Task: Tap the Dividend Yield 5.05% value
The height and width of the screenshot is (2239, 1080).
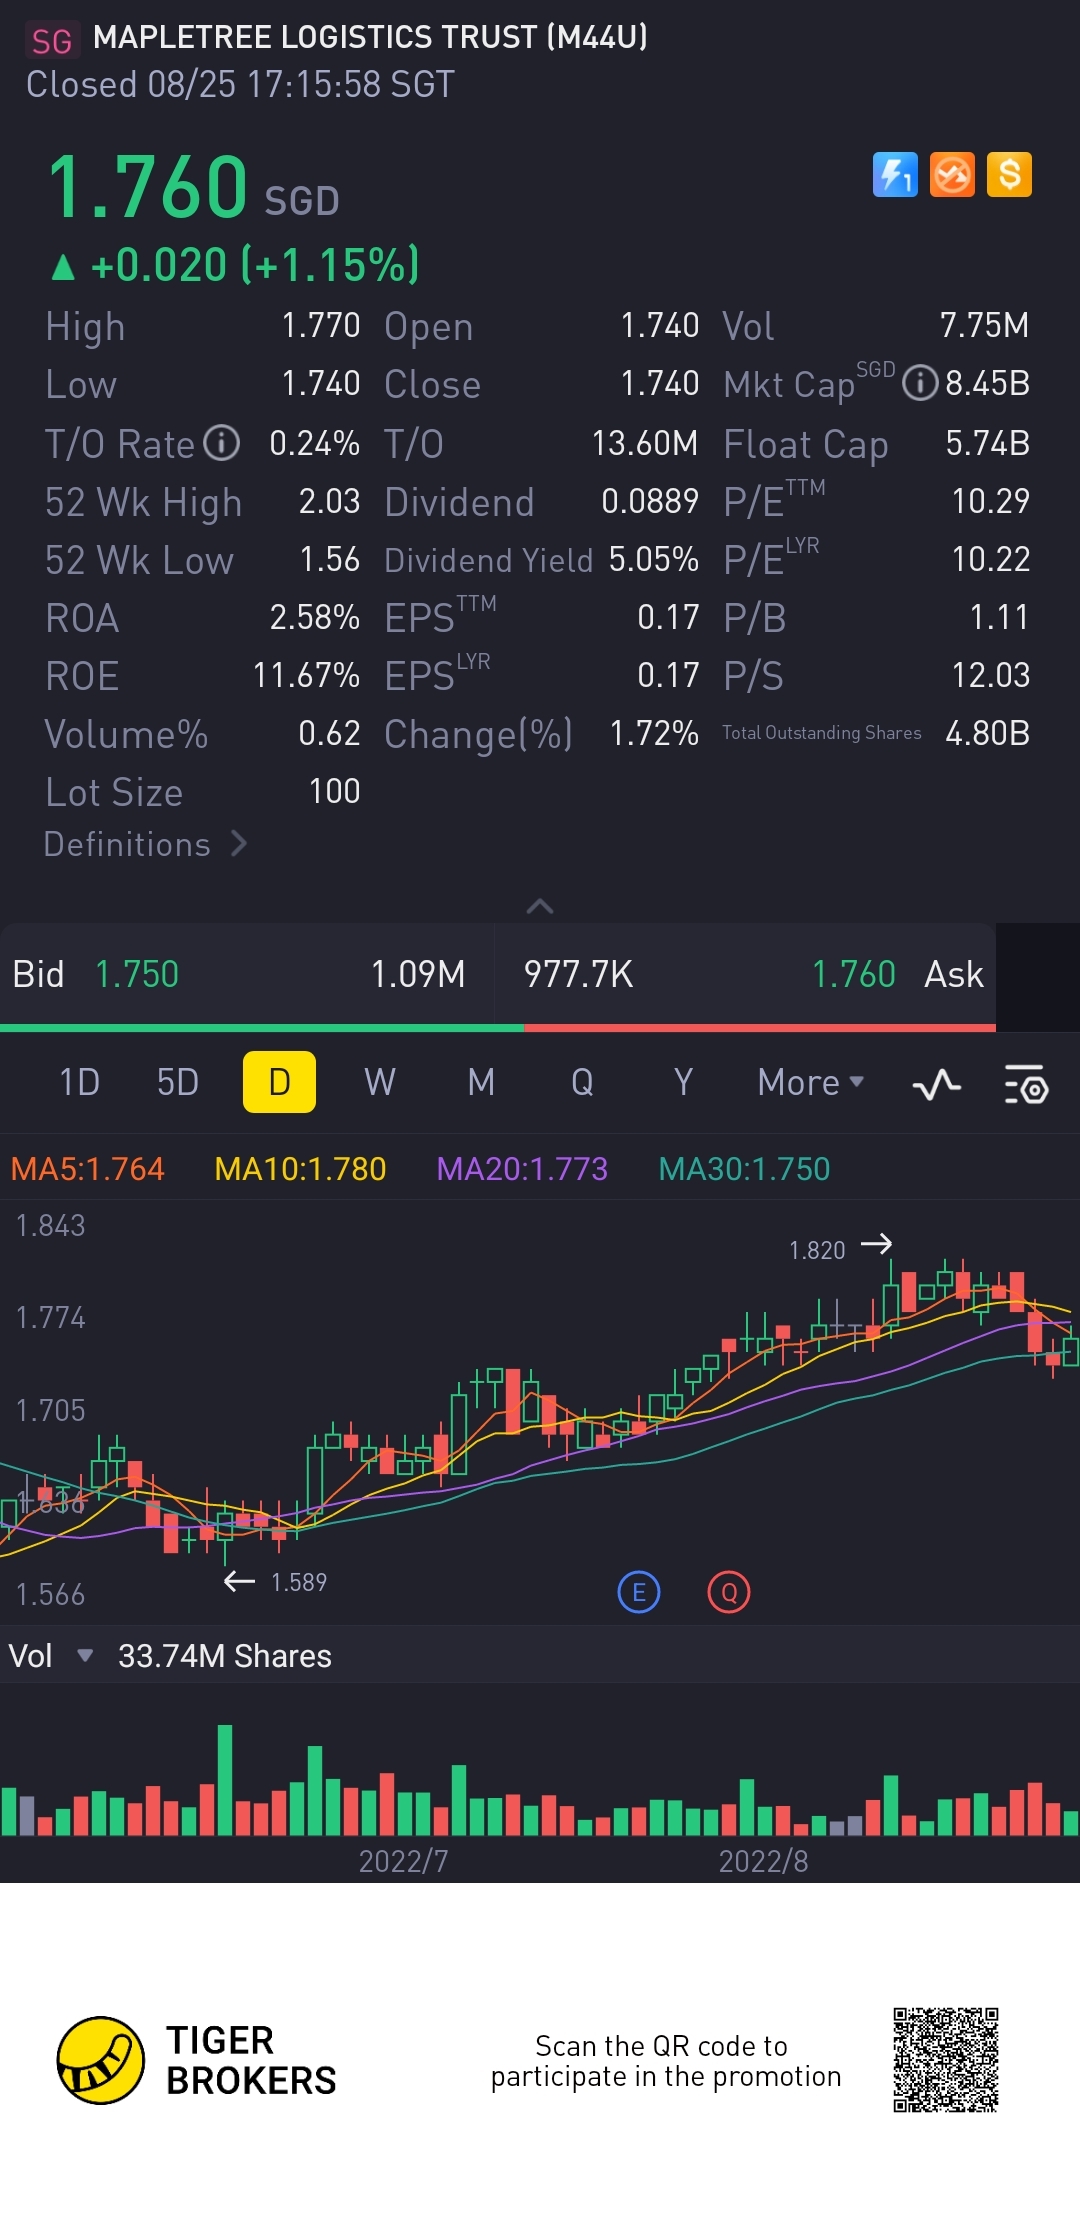Action: pyautogui.click(x=653, y=559)
